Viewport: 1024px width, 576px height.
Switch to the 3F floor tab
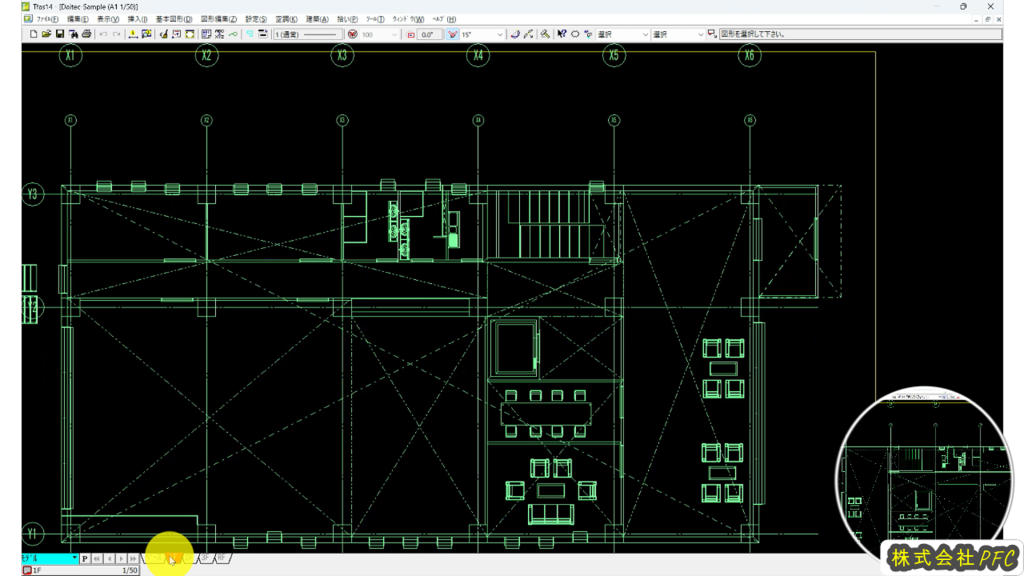click(x=205, y=559)
